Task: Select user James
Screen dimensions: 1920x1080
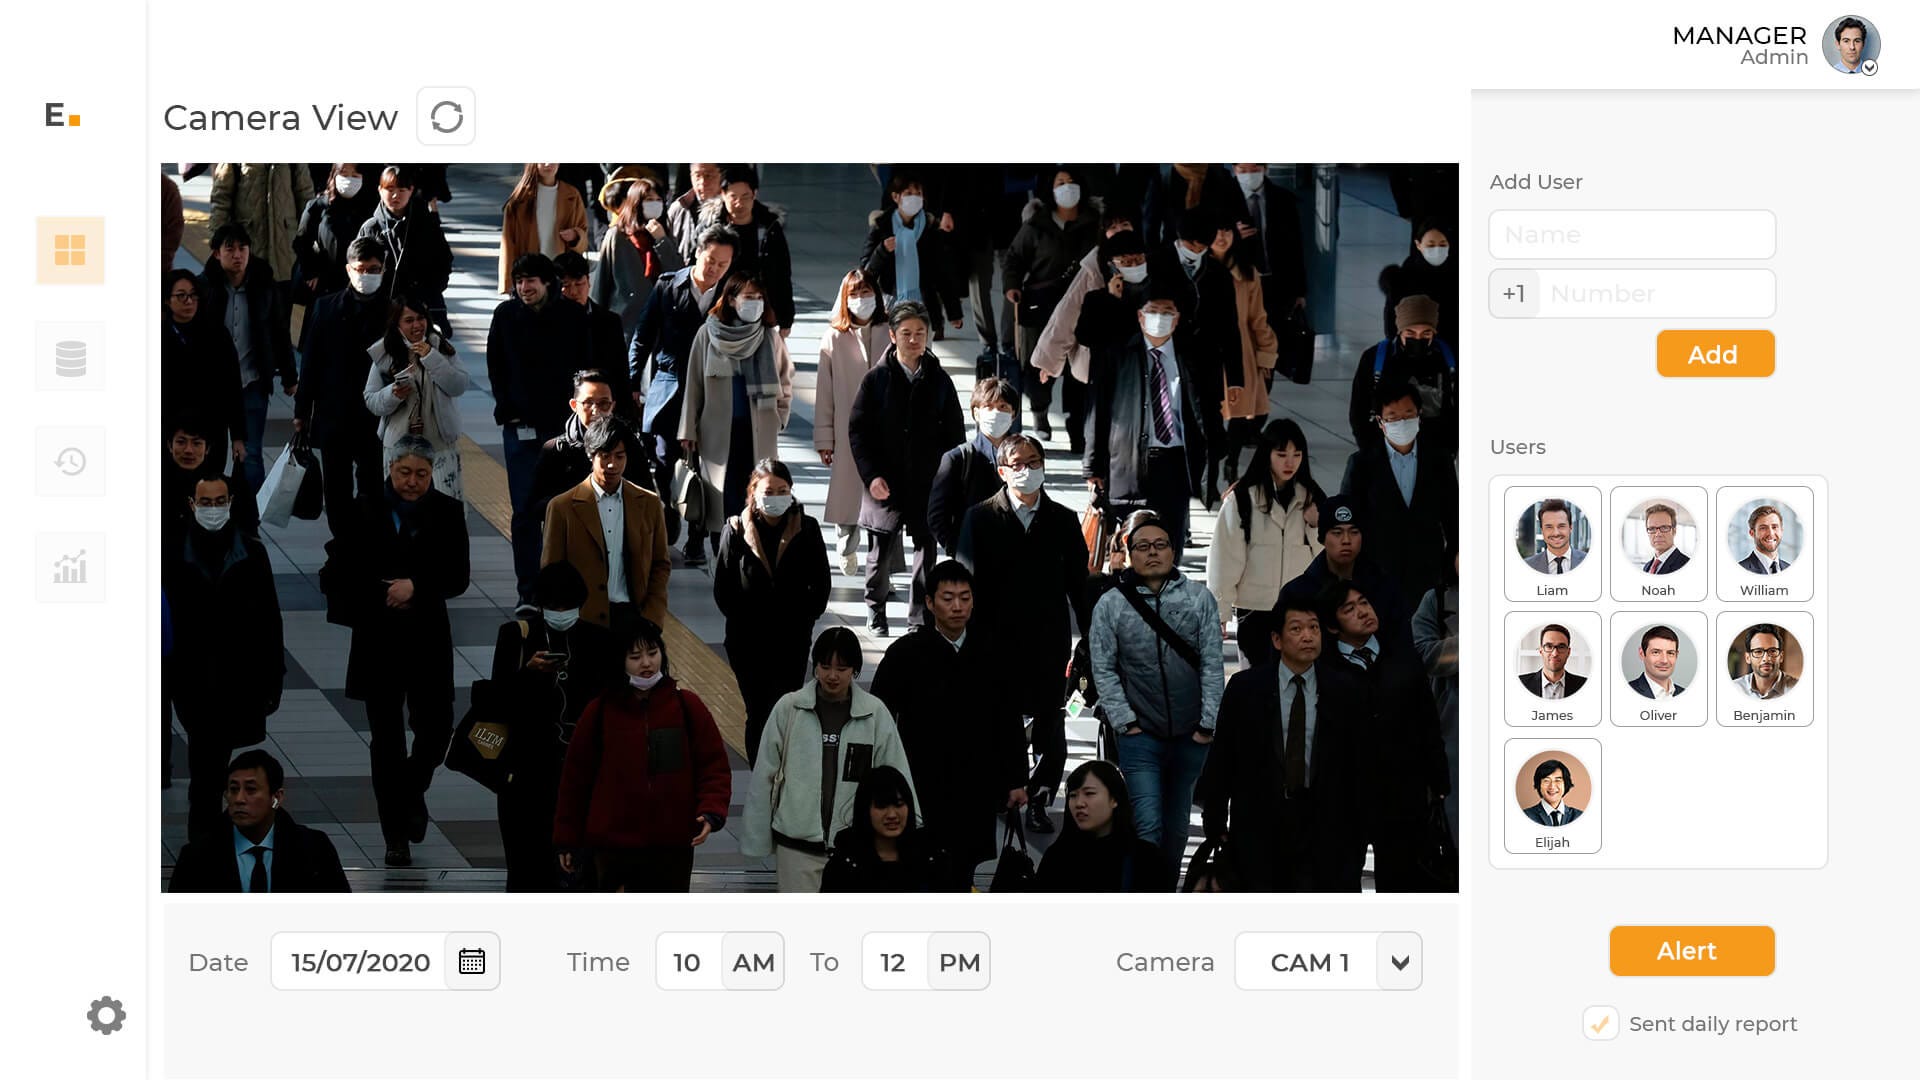Action: (1552, 669)
